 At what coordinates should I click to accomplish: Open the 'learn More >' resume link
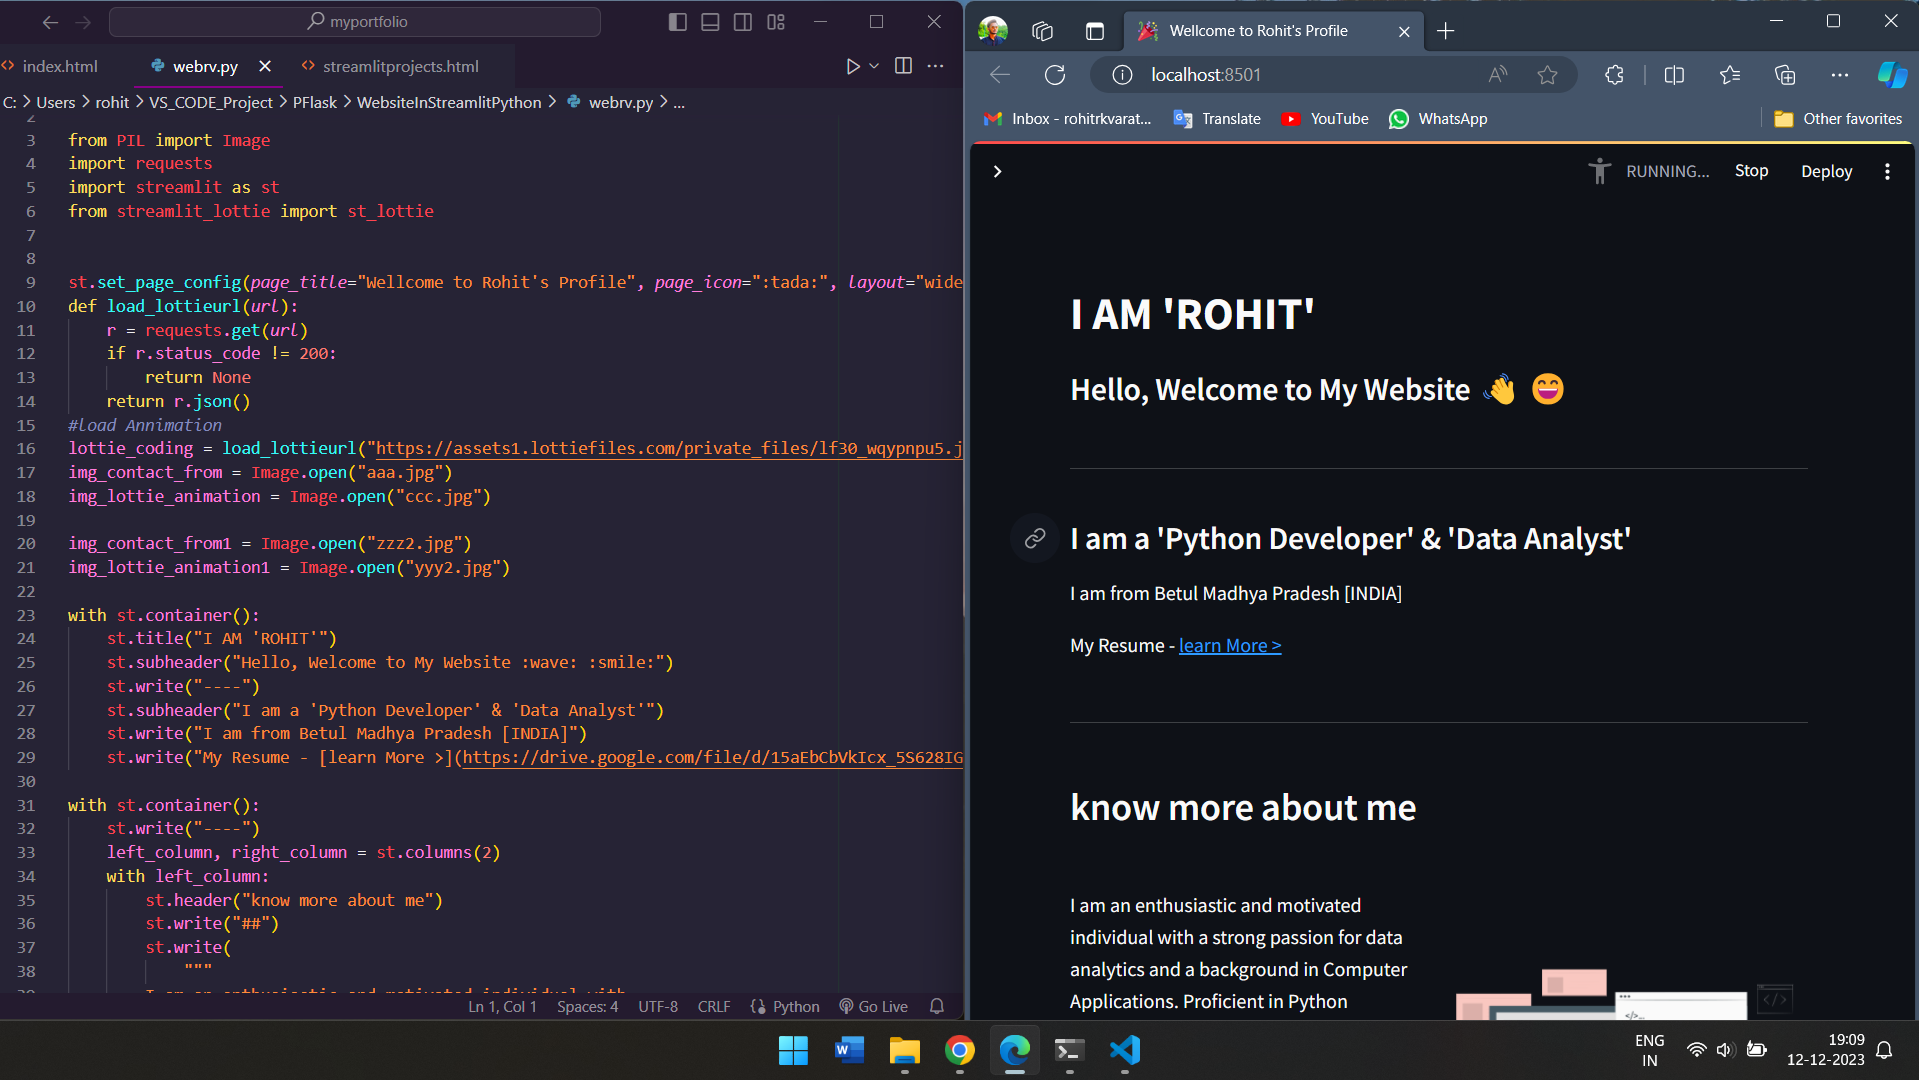[1229, 646]
